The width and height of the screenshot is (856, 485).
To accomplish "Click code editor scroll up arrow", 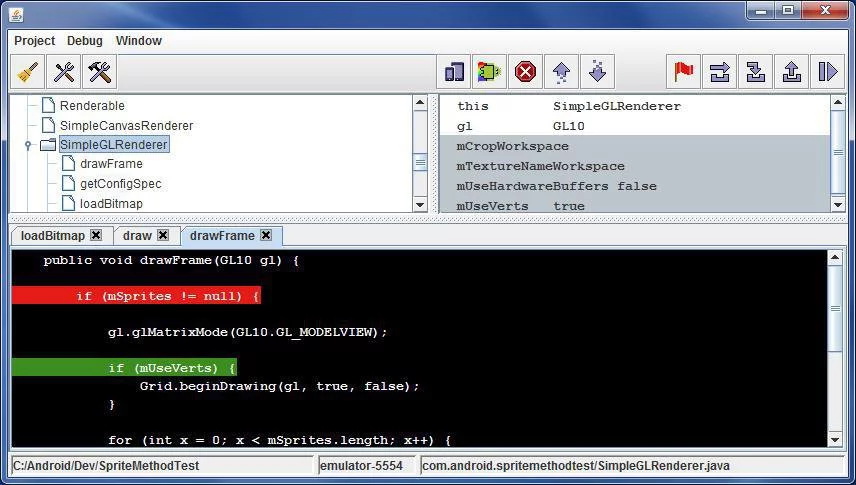I will click(835, 258).
